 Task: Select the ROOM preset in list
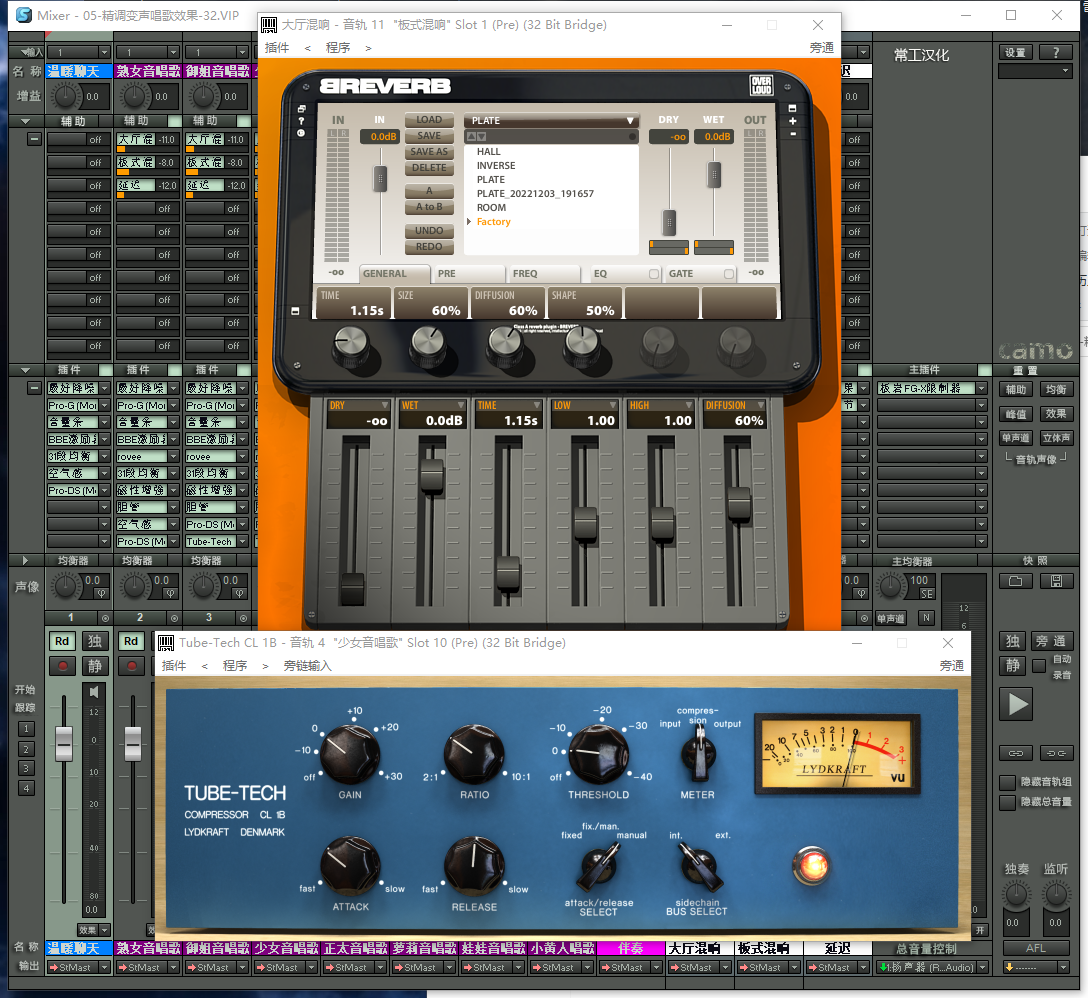(x=491, y=208)
